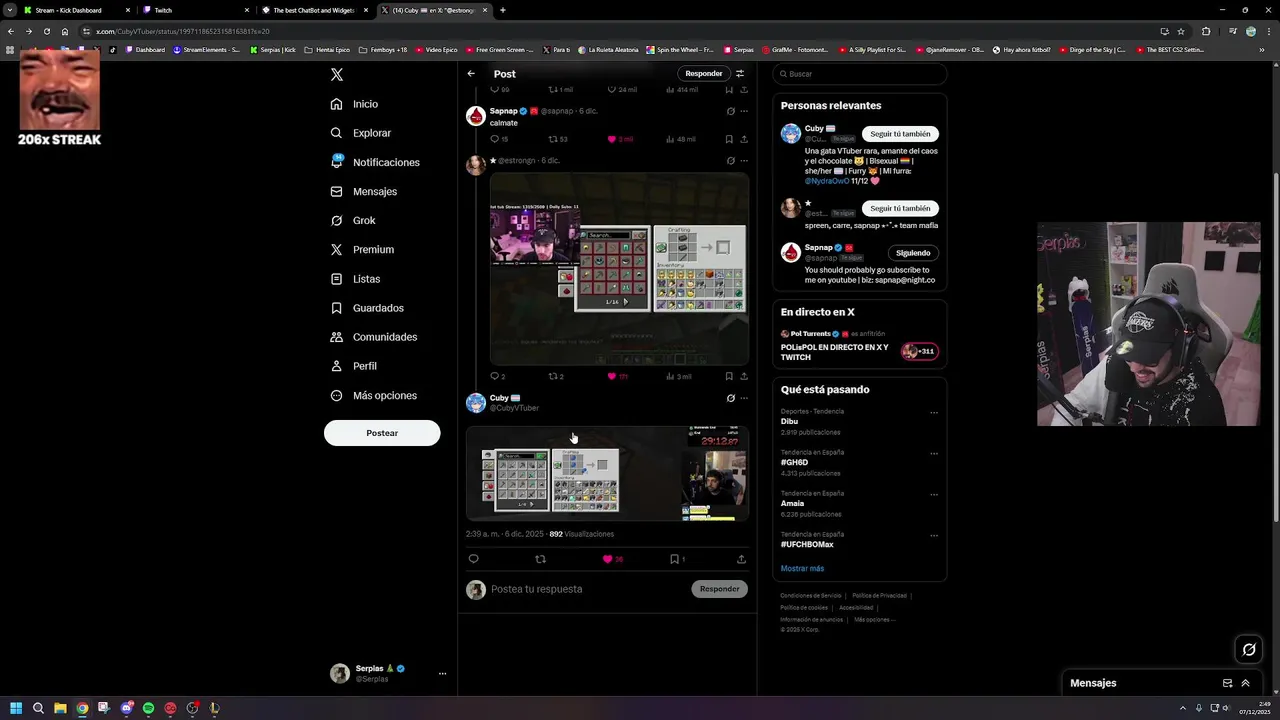Share Cuby's main post
This screenshot has width=1280, height=720.
click(741, 559)
